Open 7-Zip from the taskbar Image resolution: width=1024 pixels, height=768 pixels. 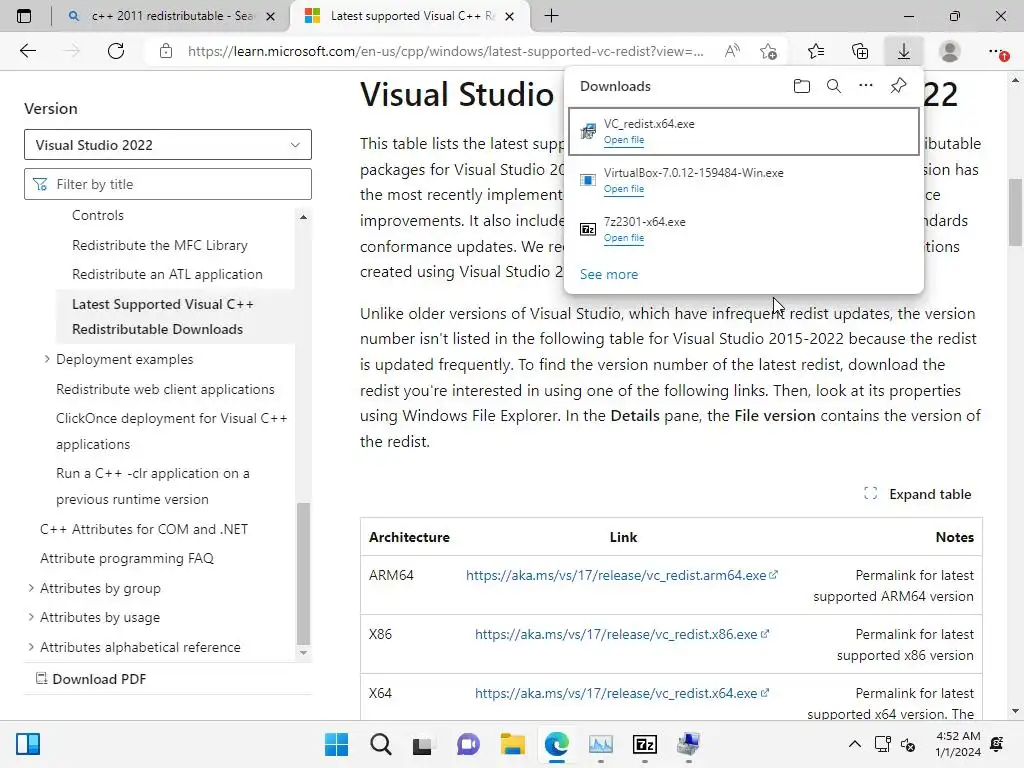[x=645, y=744]
